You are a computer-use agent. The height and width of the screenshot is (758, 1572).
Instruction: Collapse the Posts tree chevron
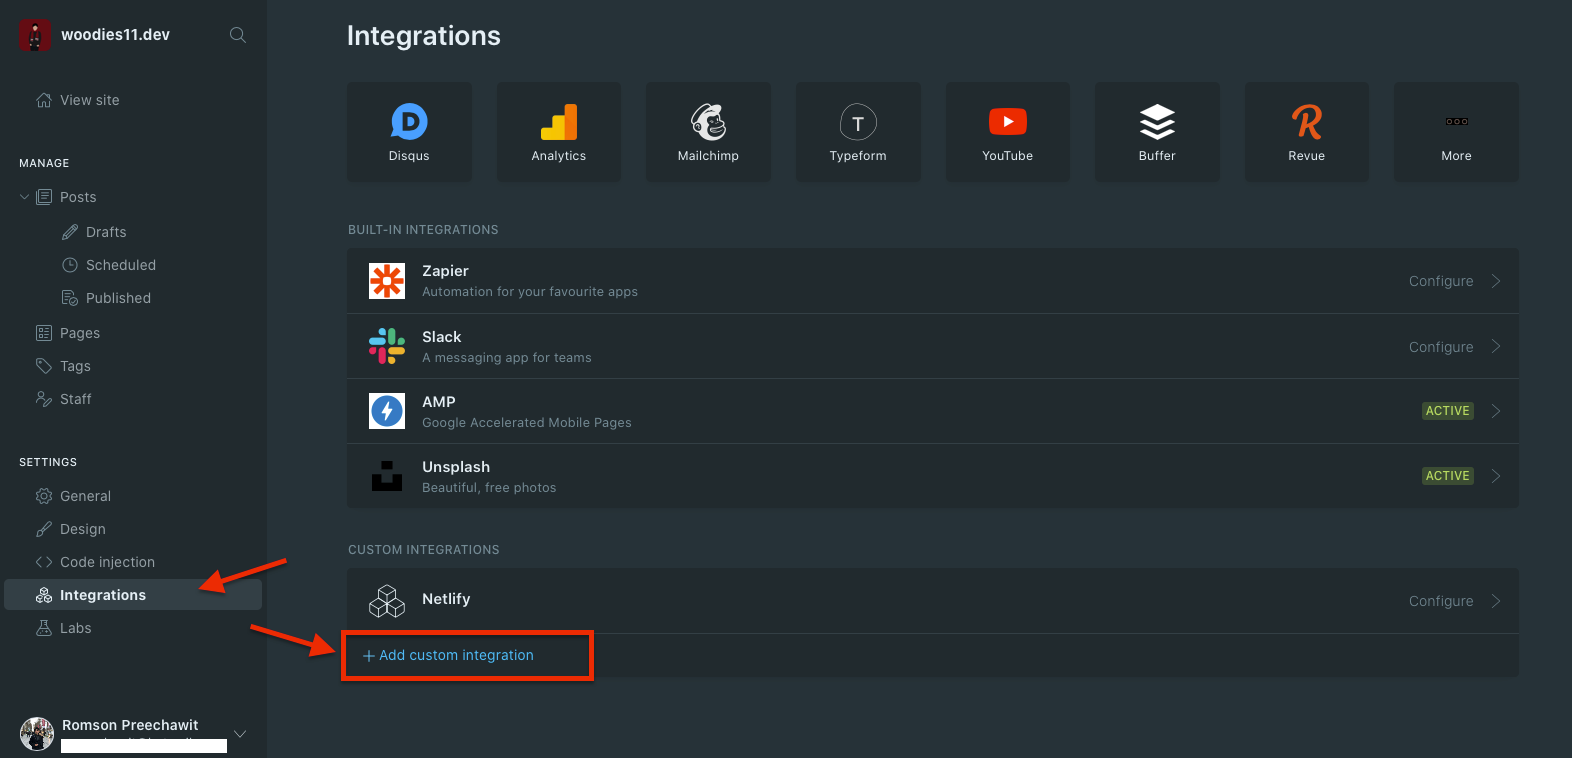[25, 197]
